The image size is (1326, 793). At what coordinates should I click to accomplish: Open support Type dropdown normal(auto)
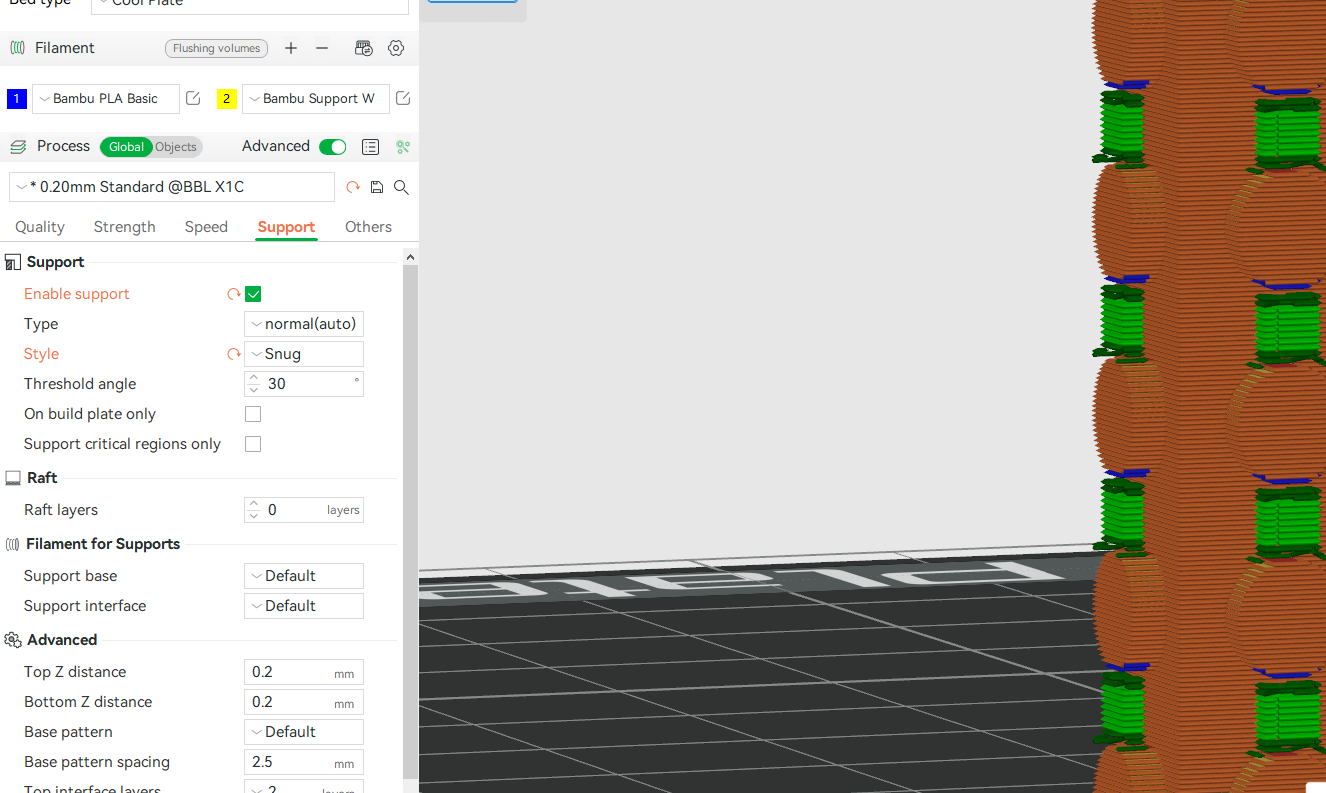pyautogui.click(x=304, y=324)
